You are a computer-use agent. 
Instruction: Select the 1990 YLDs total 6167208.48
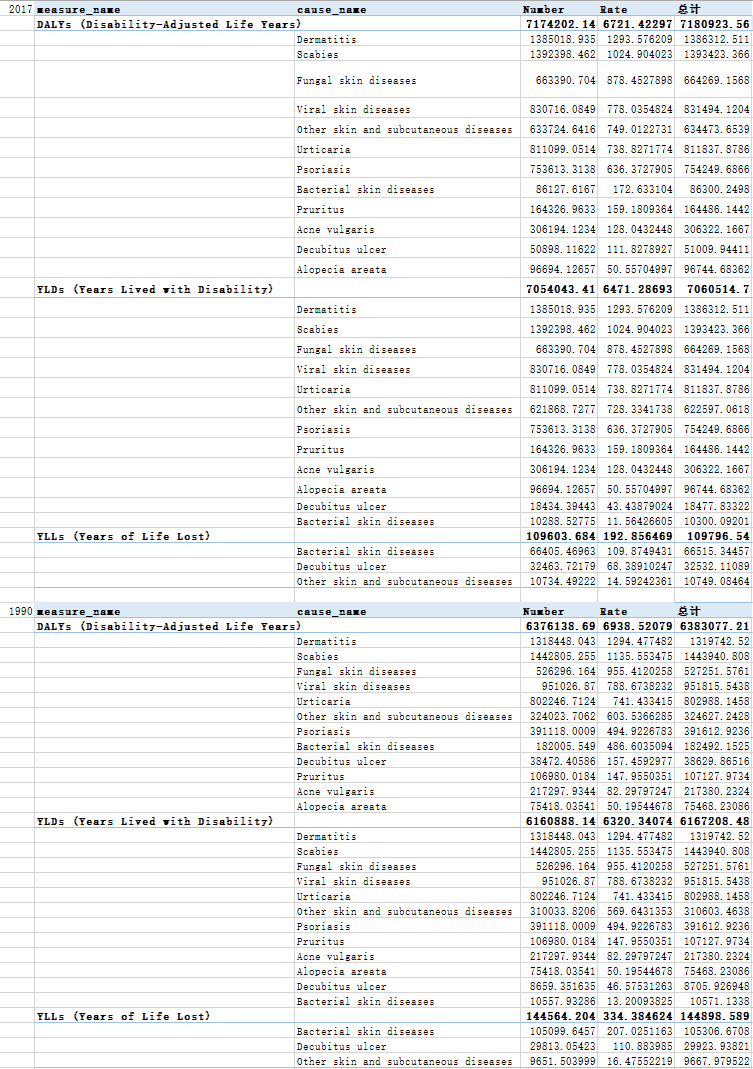(x=714, y=822)
